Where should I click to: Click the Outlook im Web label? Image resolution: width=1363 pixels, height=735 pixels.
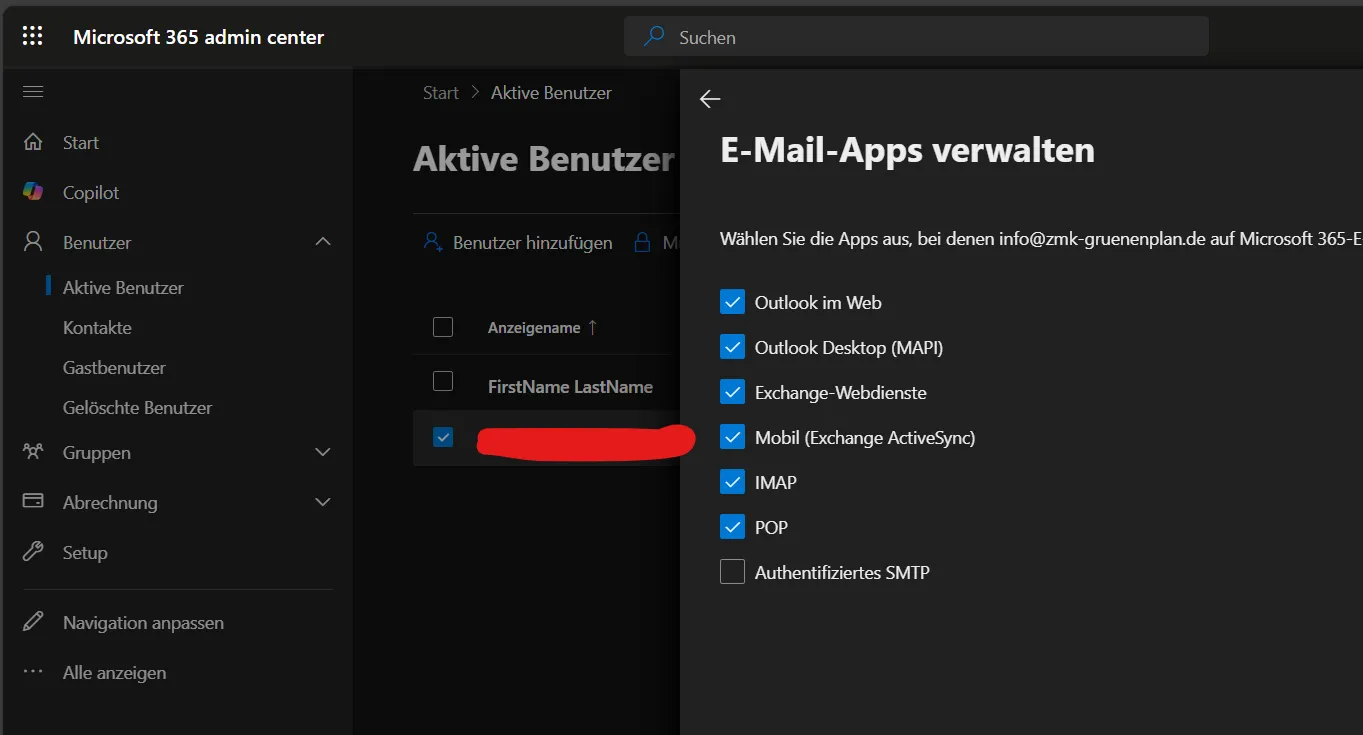[x=818, y=302]
